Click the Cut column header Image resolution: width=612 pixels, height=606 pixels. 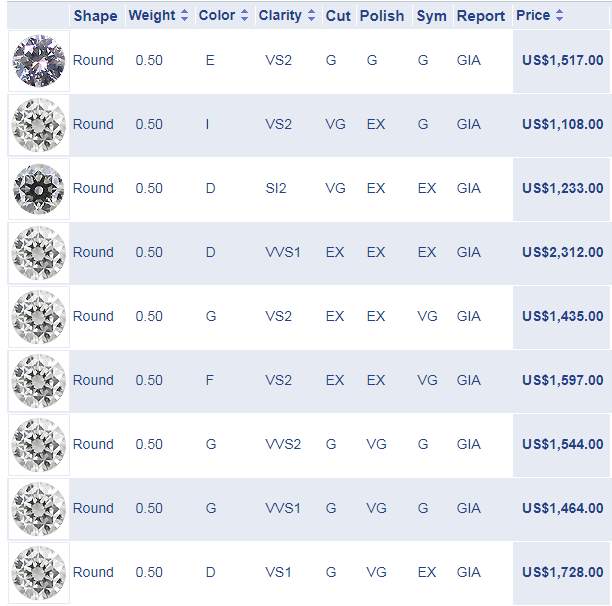point(338,16)
